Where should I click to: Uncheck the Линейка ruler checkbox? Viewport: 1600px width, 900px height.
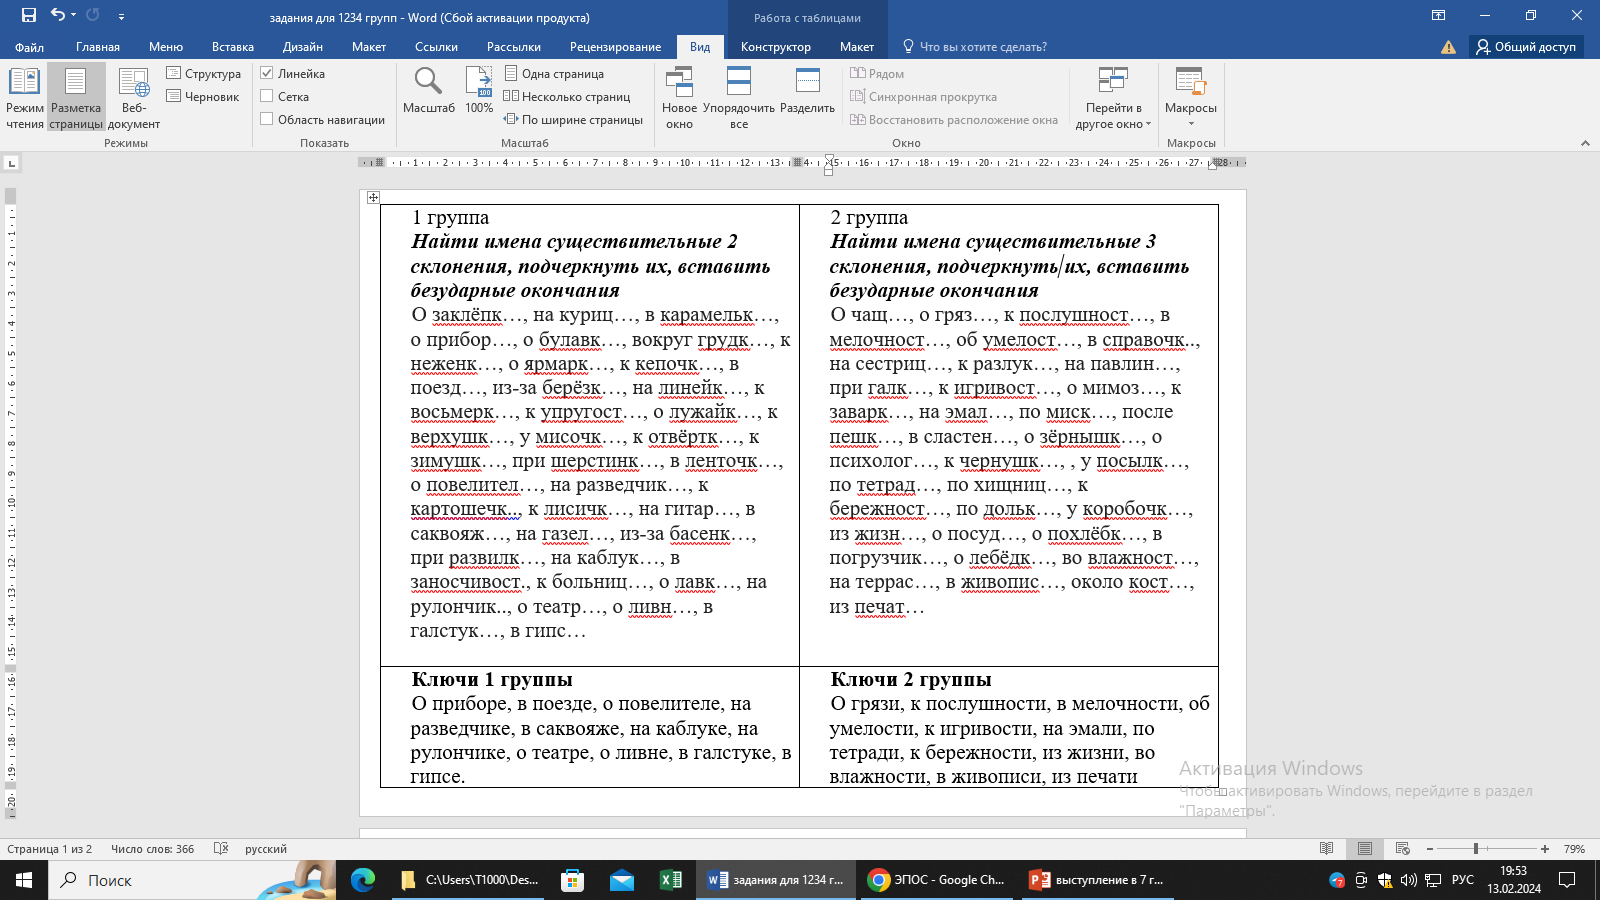[x=267, y=73]
